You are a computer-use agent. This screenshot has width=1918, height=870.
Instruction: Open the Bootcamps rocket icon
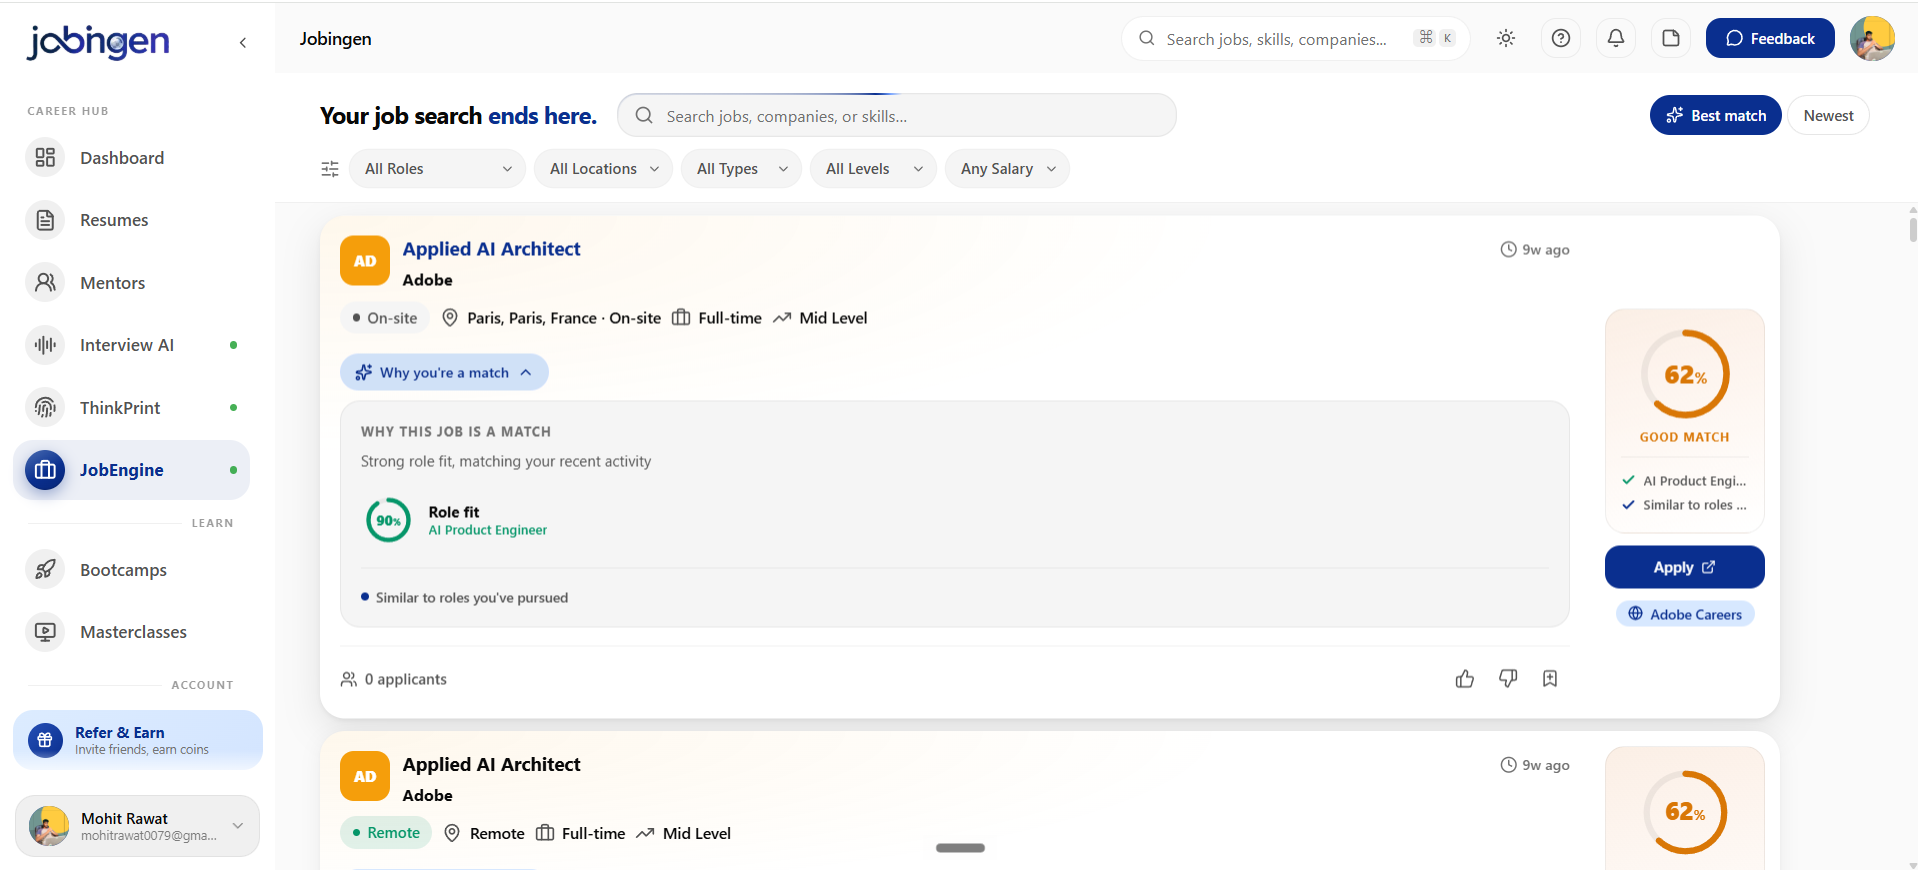point(45,570)
